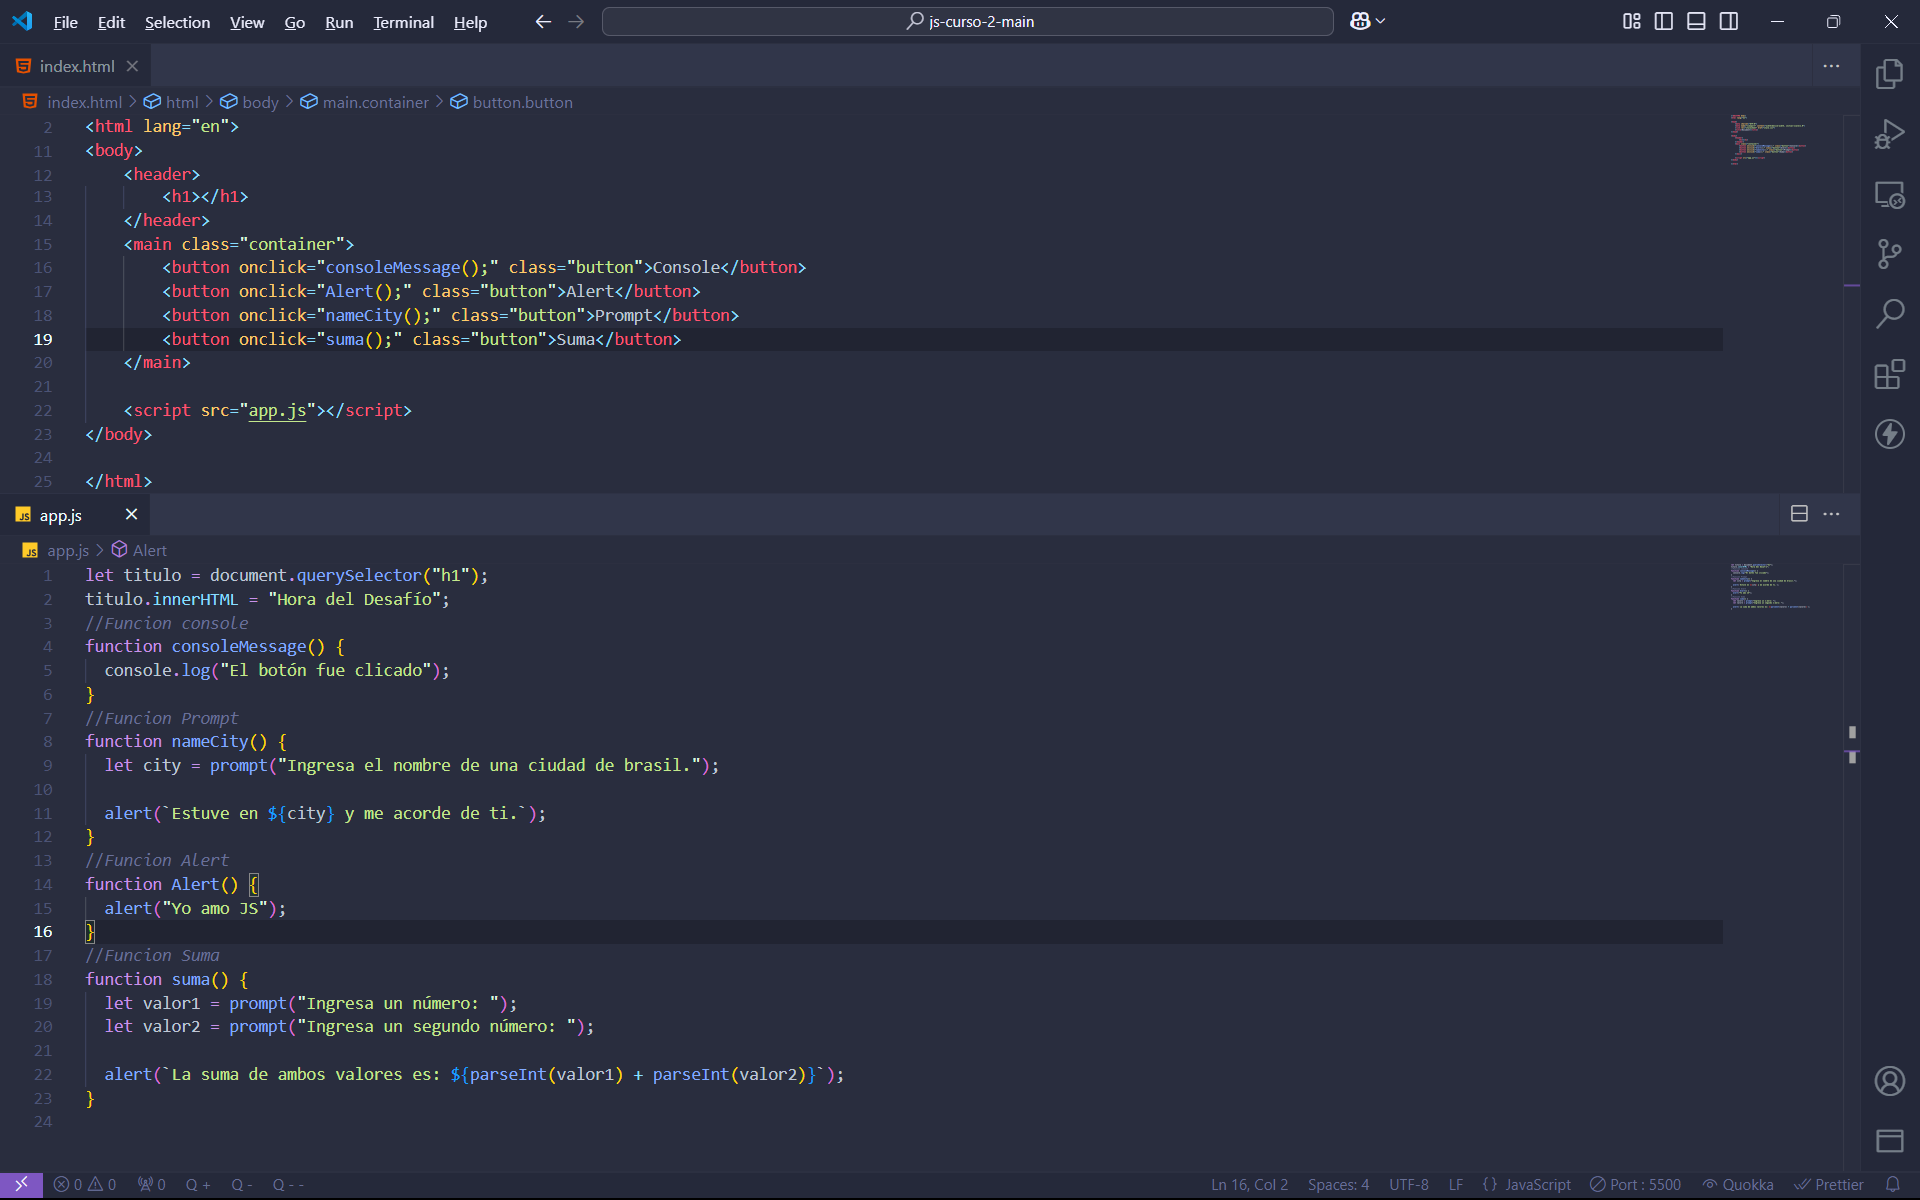Click the js-curso-2-main command center search box
This screenshot has width=1920, height=1200.
[967, 21]
